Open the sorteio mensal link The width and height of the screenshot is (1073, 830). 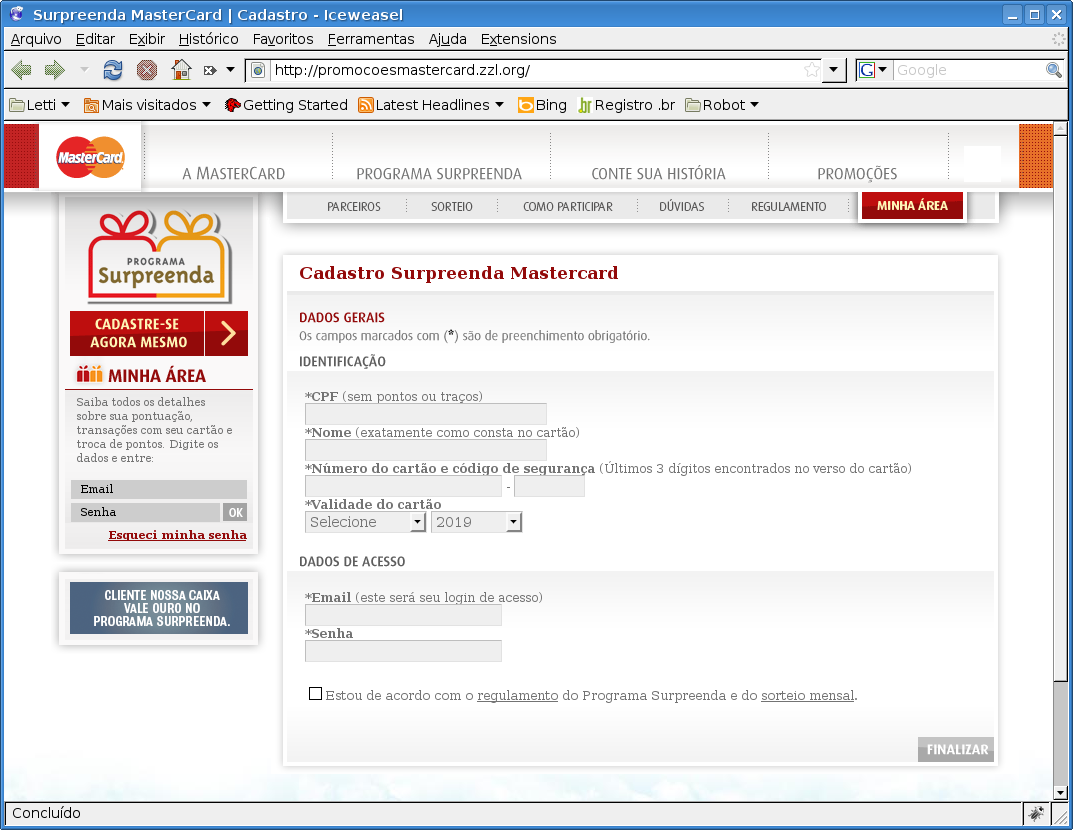coord(807,695)
